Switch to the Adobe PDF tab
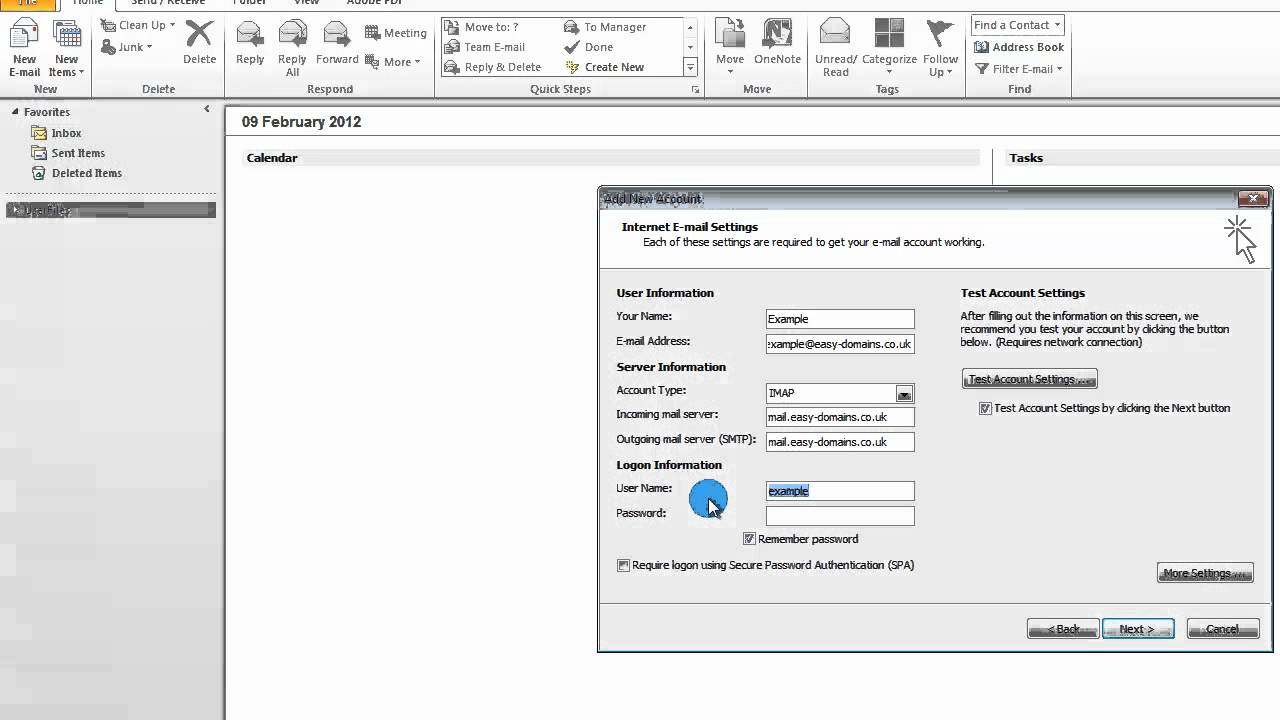Image resolution: width=1280 pixels, height=720 pixels. 374,4
